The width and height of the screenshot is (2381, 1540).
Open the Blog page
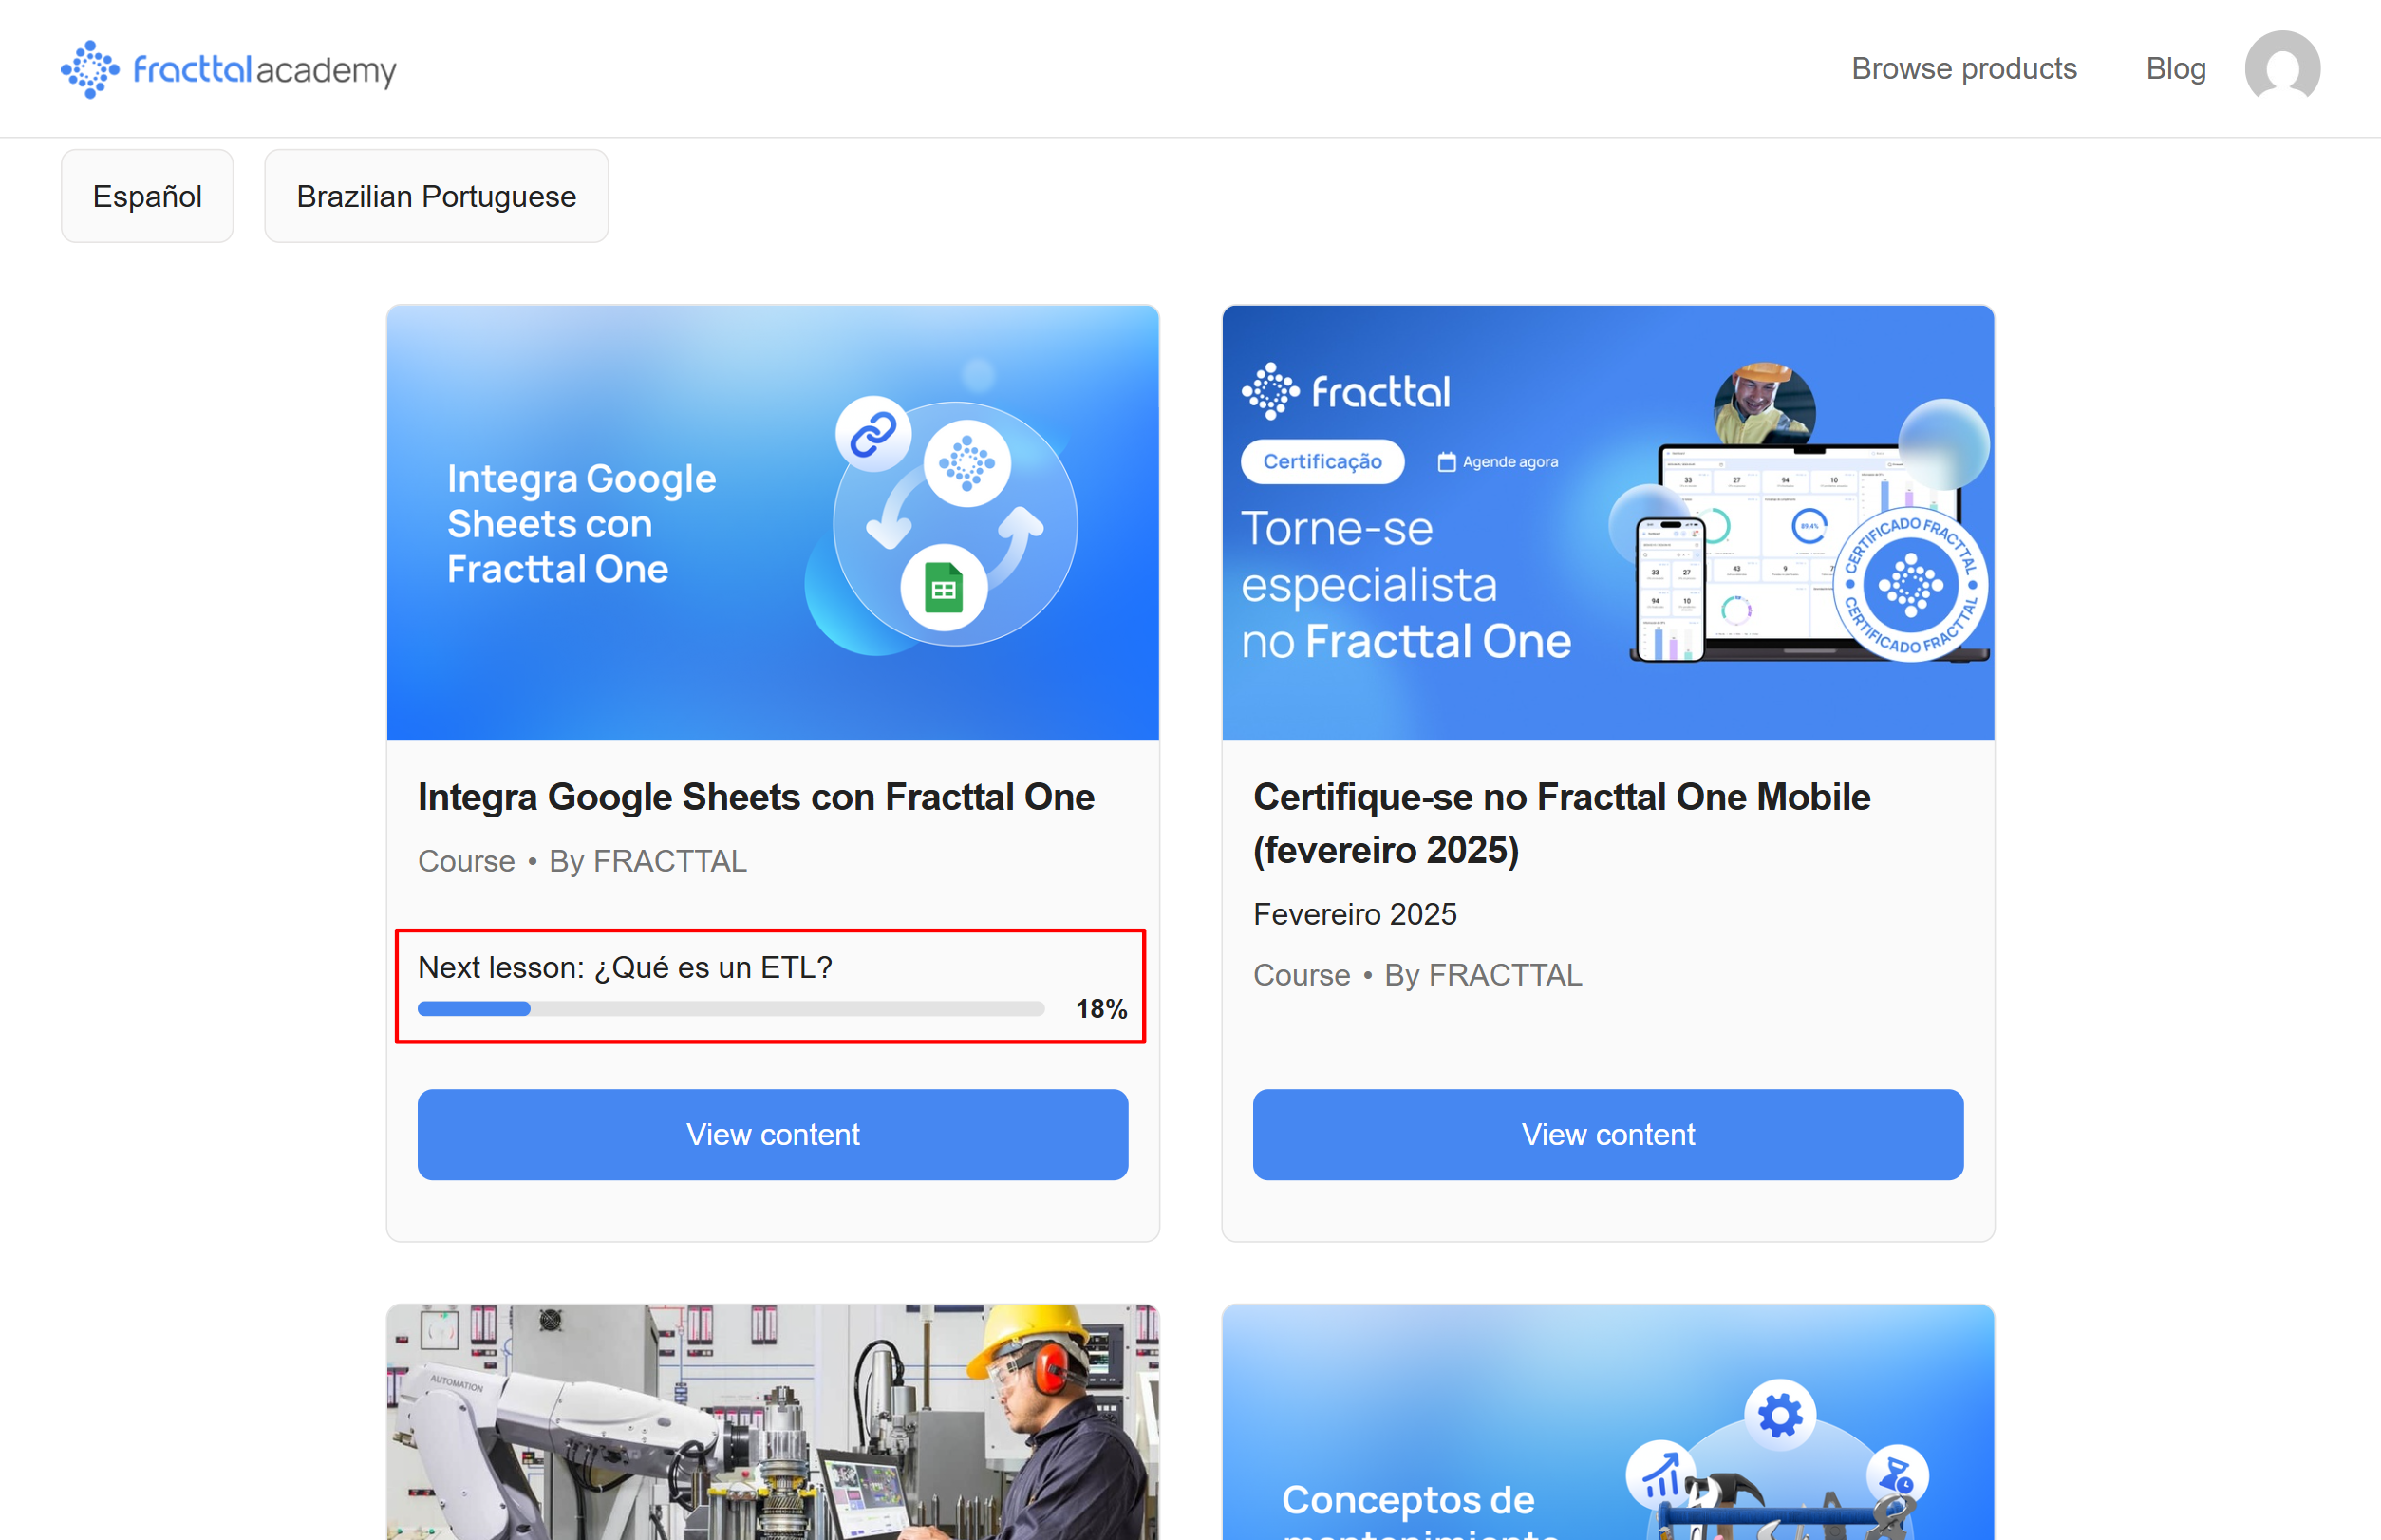coord(2175,68)
